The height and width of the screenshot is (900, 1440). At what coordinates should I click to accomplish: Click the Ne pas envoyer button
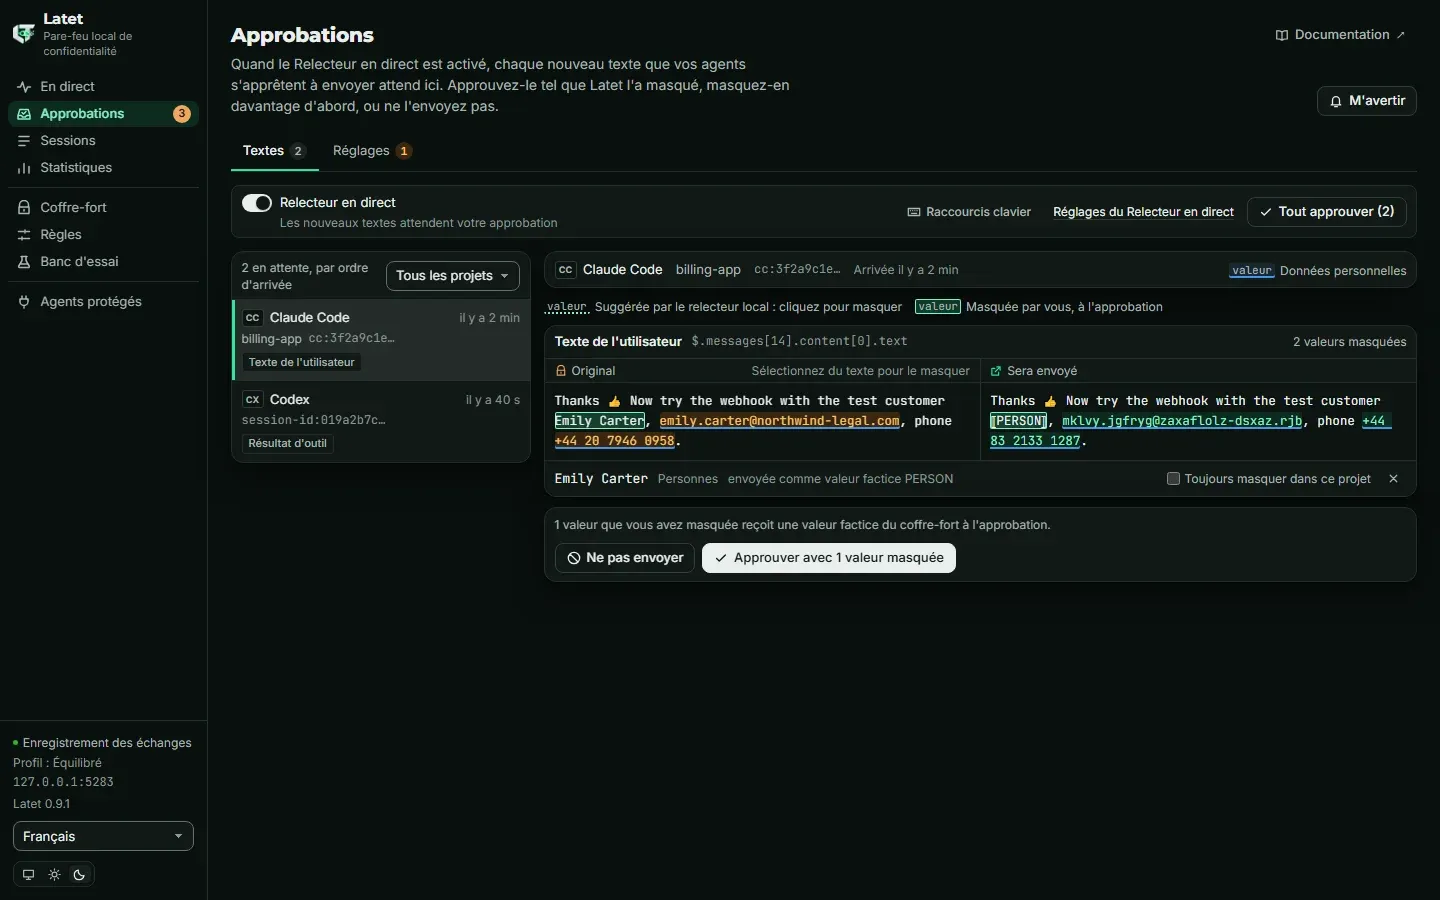pos(625,558)
